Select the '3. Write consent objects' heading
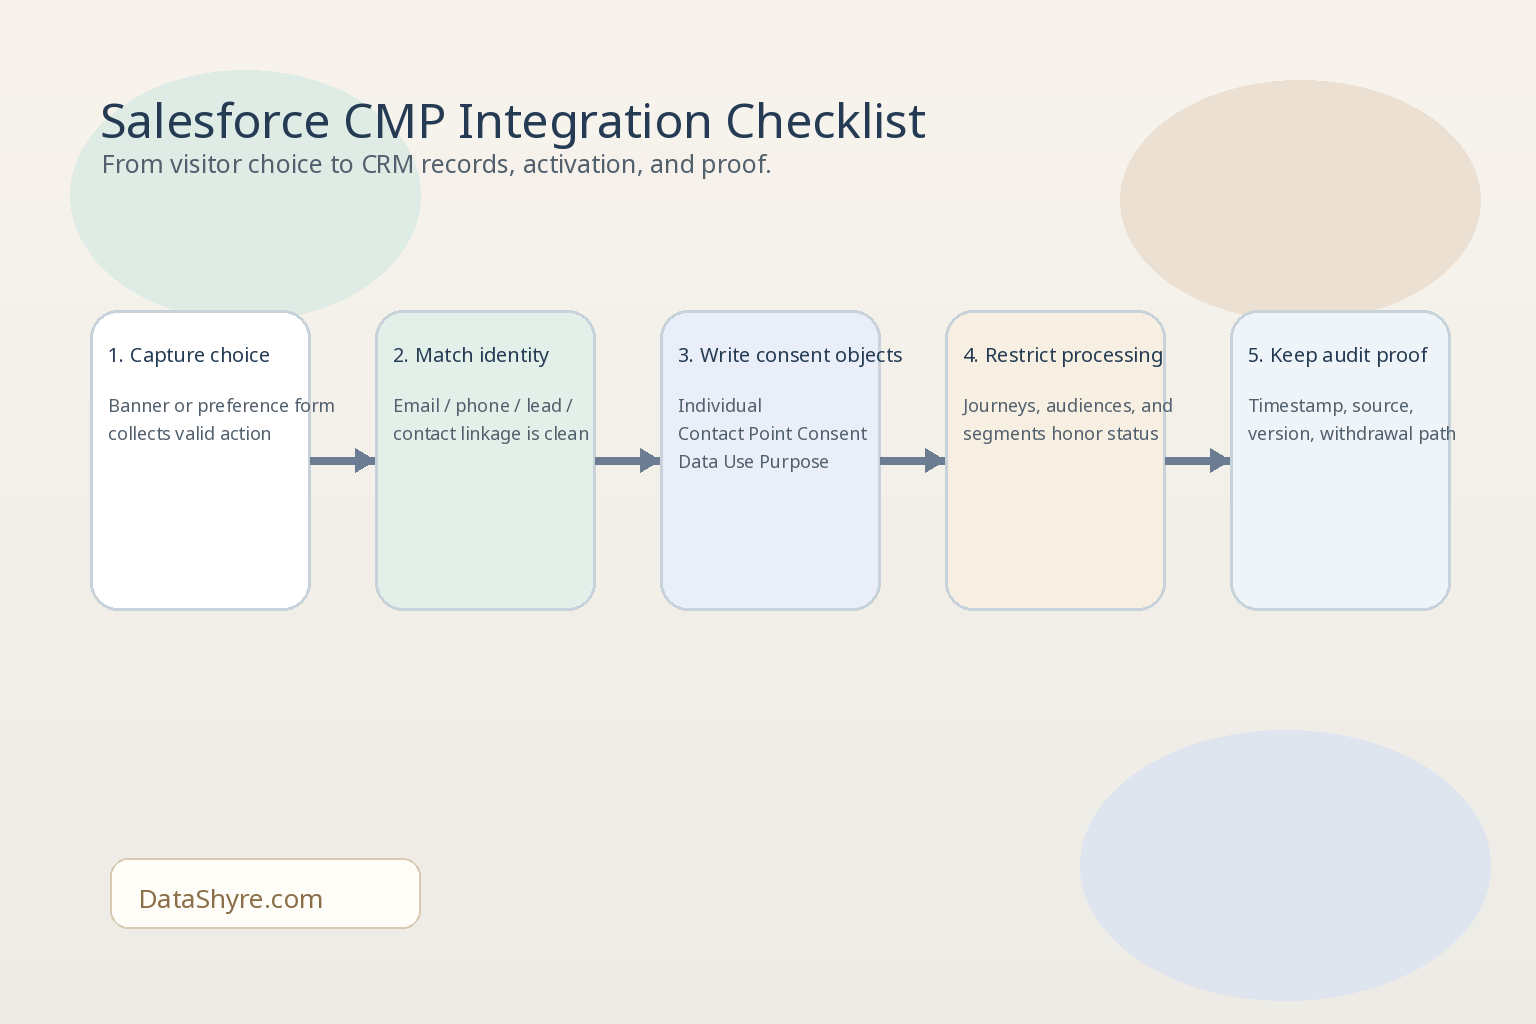The height and width of the screenshot is (1024, 1536). click(790, 355)
